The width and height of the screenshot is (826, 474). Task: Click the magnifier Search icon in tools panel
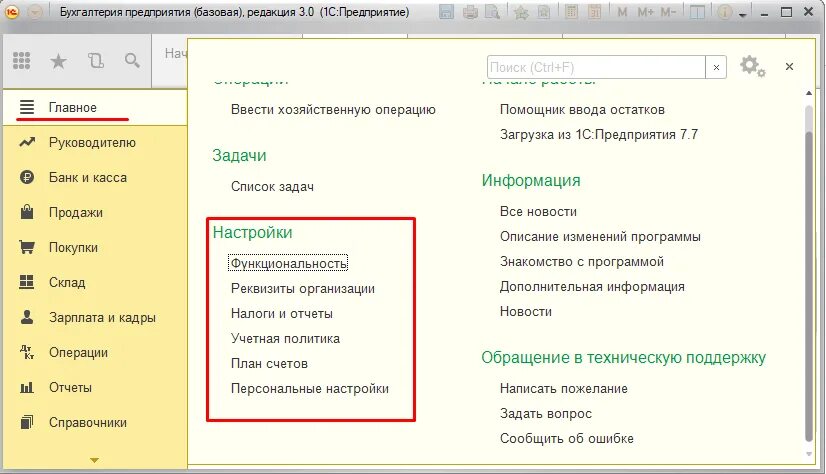pos(132,61)
